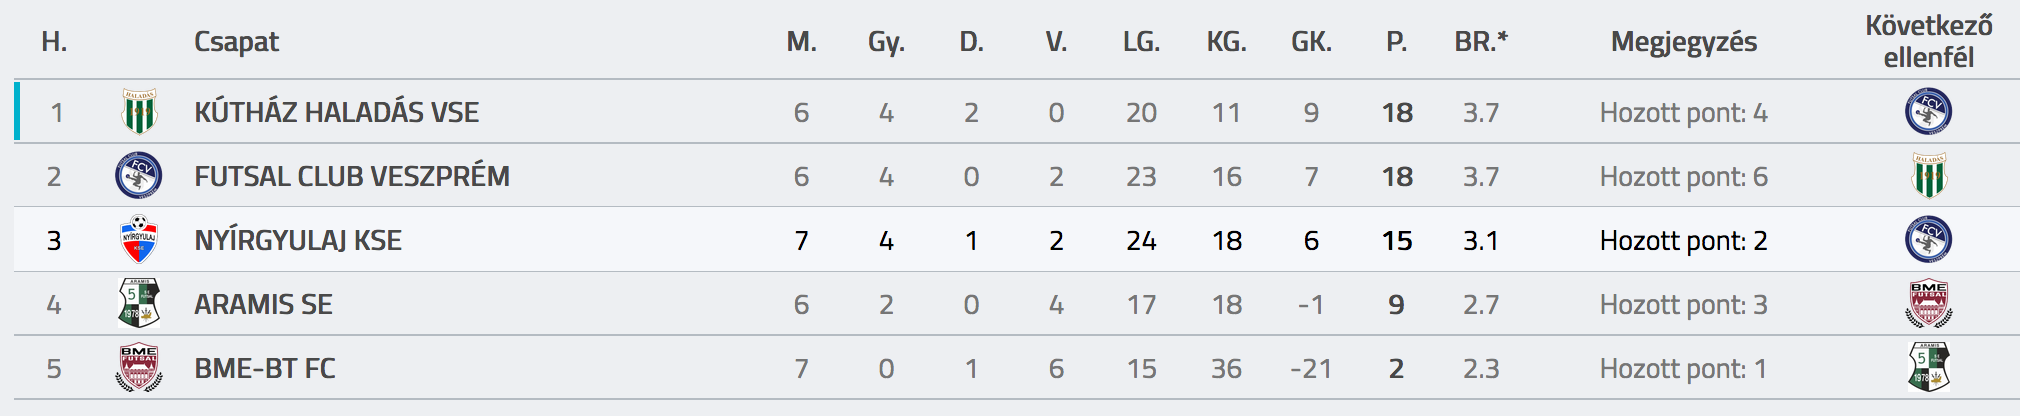Open Veszprém's next opponent Haladás crest

(1928, 176)
